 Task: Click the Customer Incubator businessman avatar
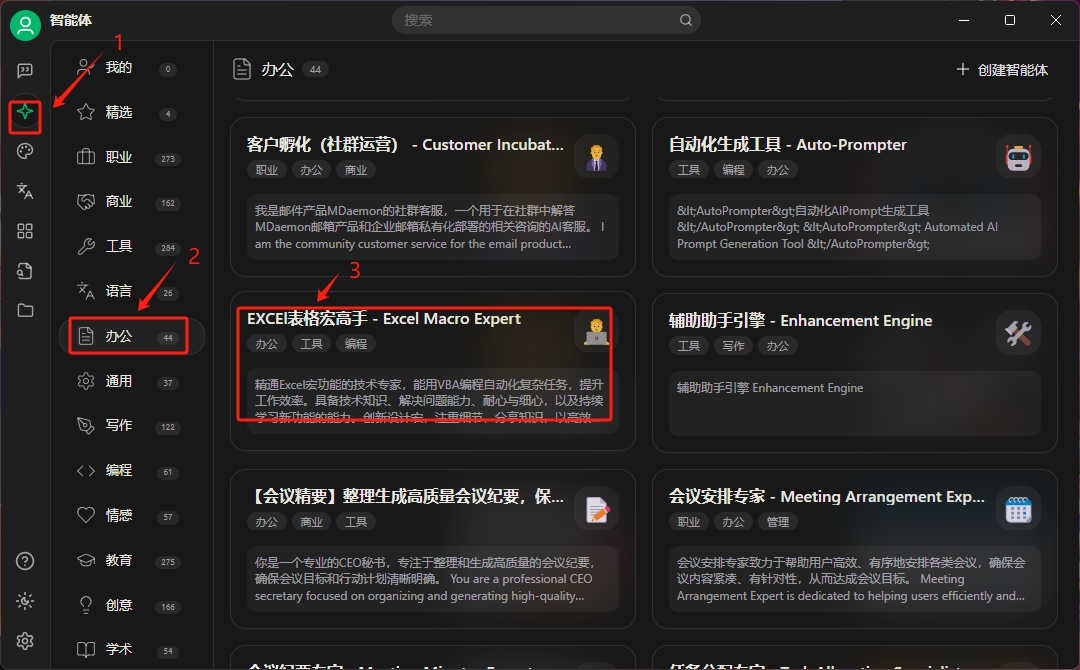[x=596, y=157]
